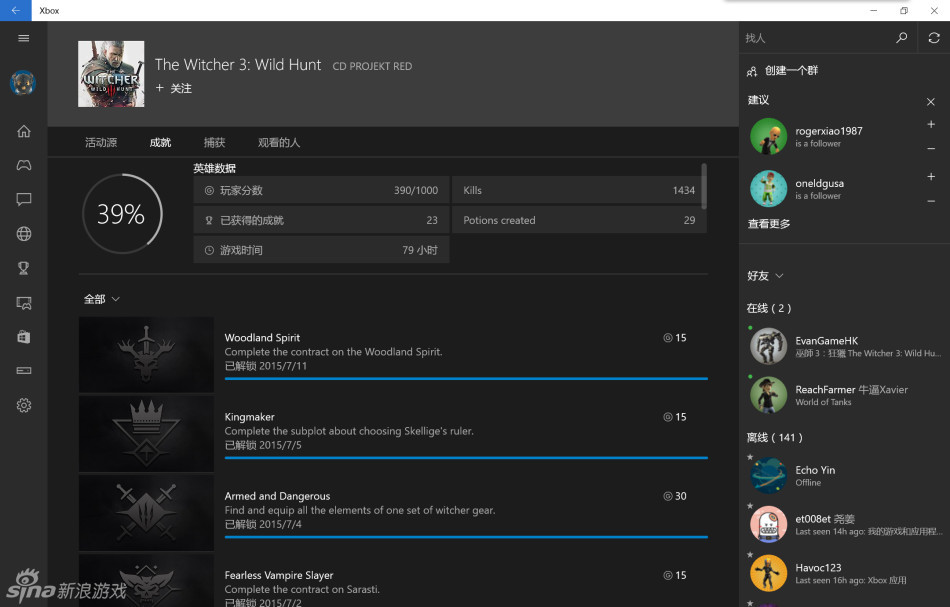Screen dimensions: 950x607
Task: Open Messages in the left sidebar
Action: pos(24,200)
